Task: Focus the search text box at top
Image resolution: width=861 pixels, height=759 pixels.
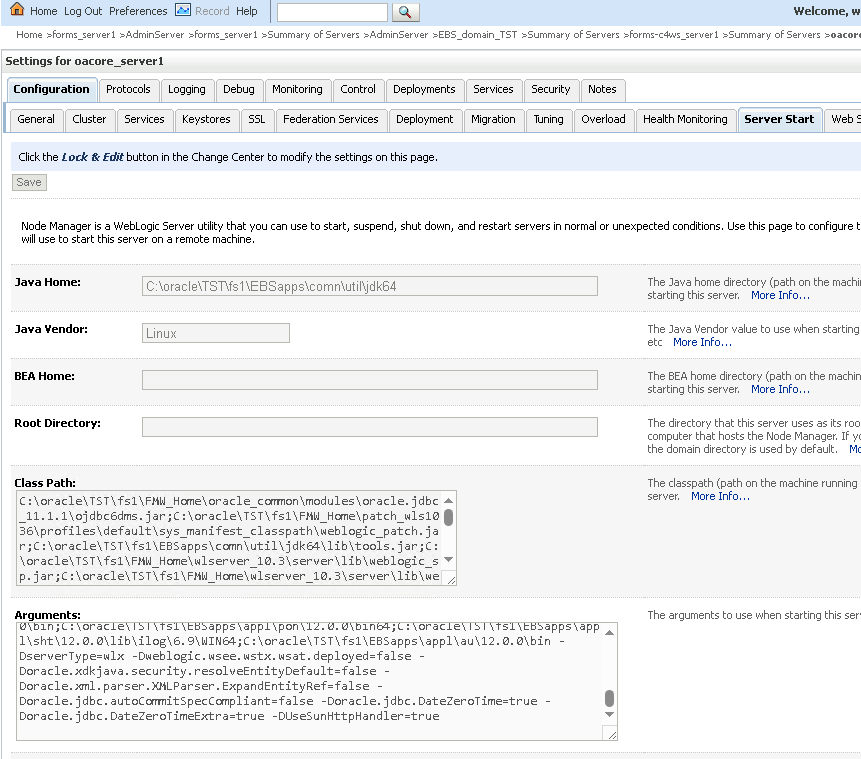Action: click(x=332, y=12)
